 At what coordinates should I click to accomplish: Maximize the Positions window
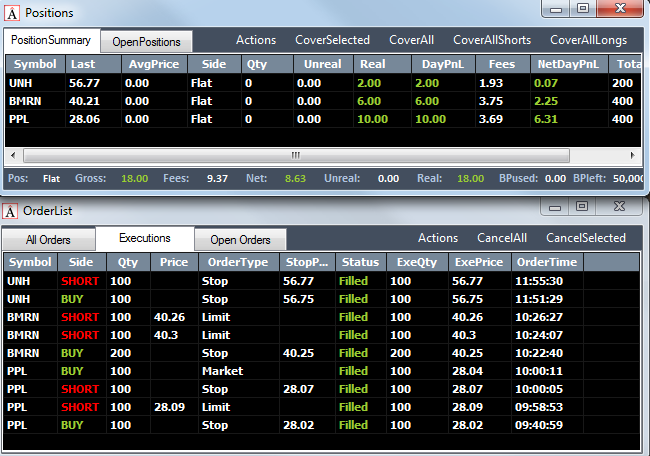[x=582, y=8]
